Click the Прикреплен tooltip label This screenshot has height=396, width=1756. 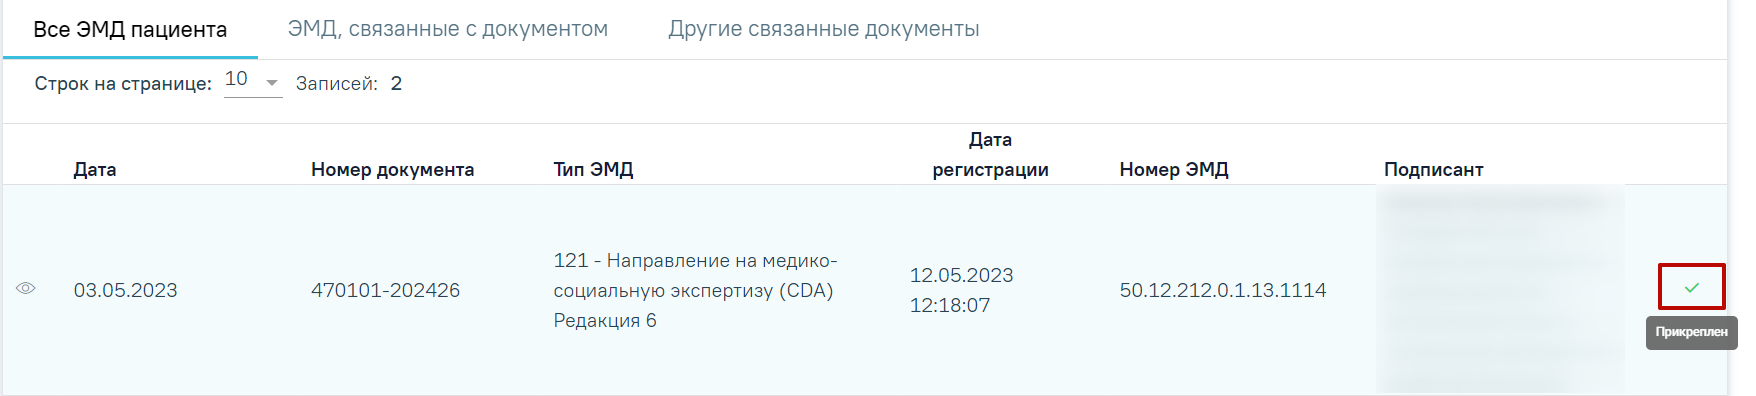[x=1691, y=332]
